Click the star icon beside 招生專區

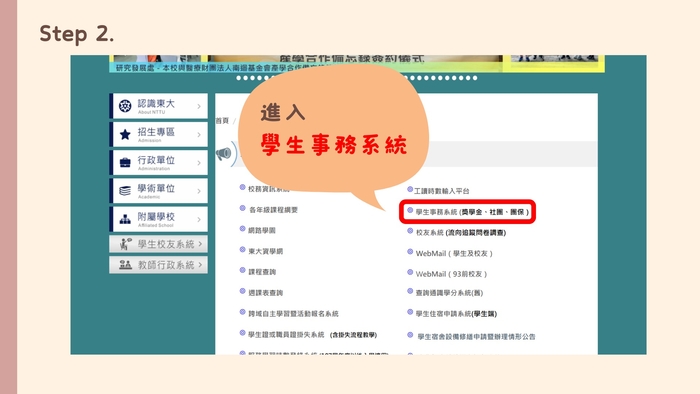click(x=125, y=134)
